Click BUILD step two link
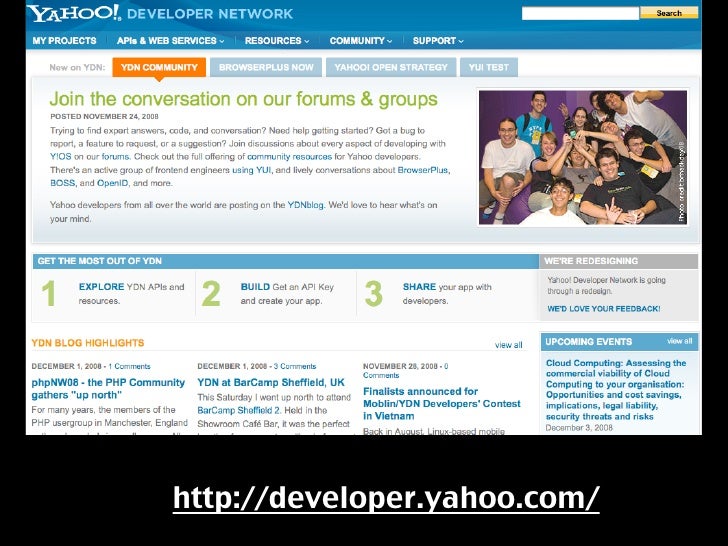Image resolution: width=728 pixels, height=546 pixels. click(255, 287)
